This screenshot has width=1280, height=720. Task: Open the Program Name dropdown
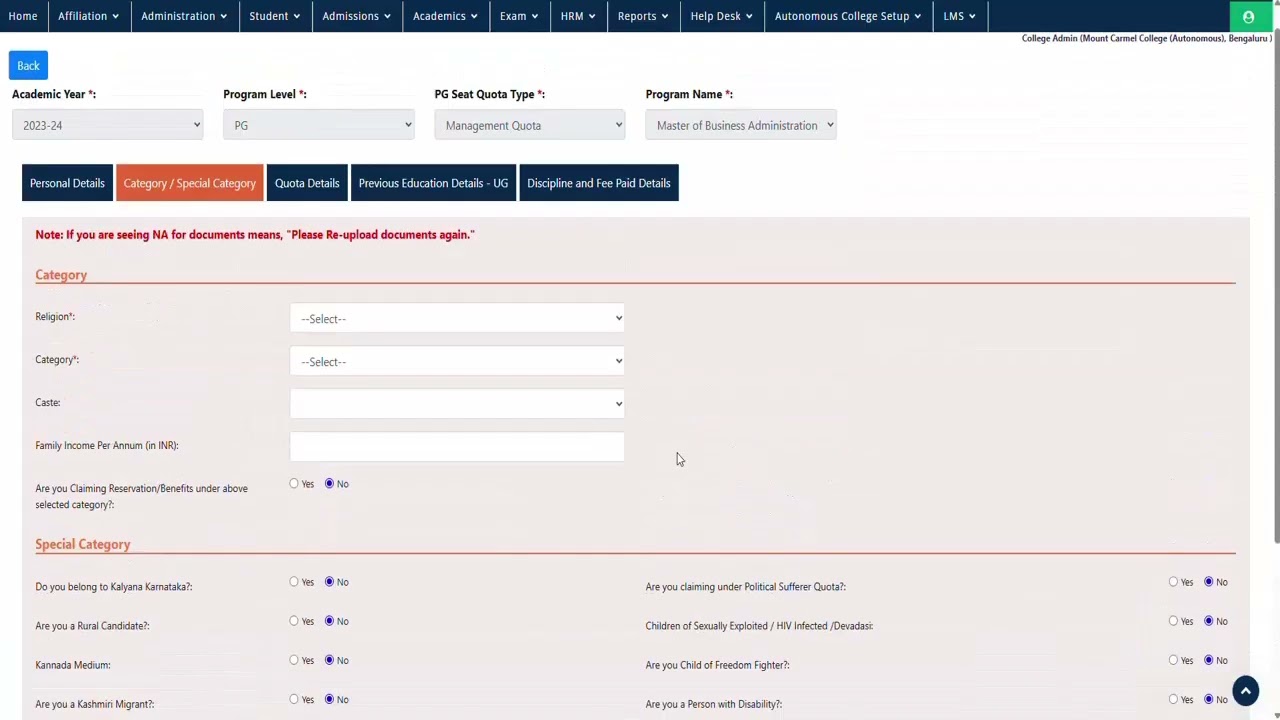click(741, 125)
